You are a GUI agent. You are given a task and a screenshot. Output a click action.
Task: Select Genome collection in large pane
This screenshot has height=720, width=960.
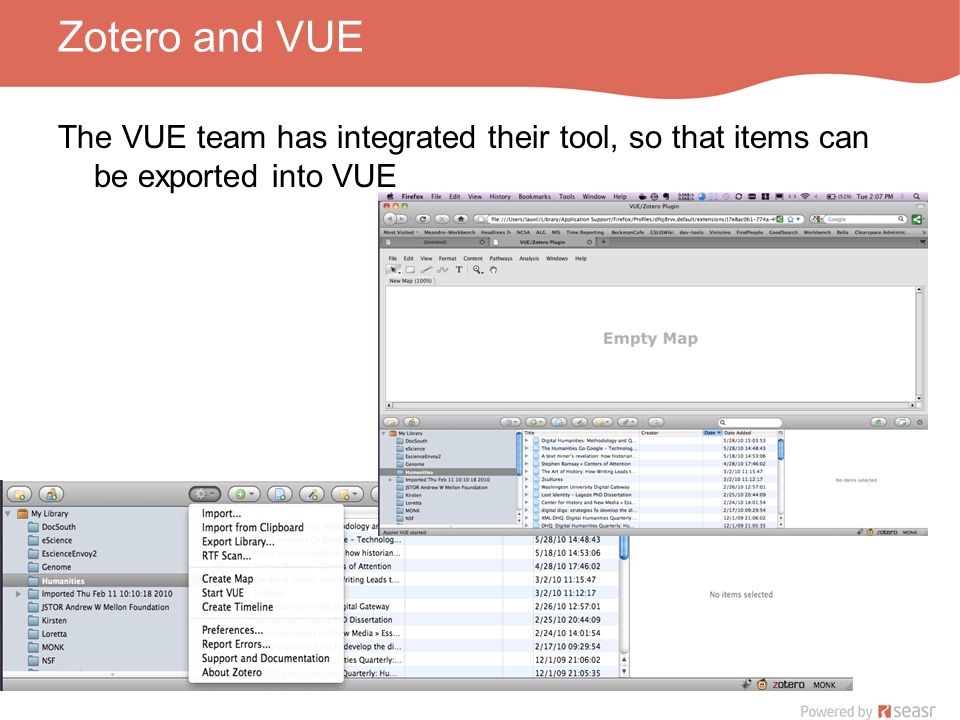[x=50, y=567]
